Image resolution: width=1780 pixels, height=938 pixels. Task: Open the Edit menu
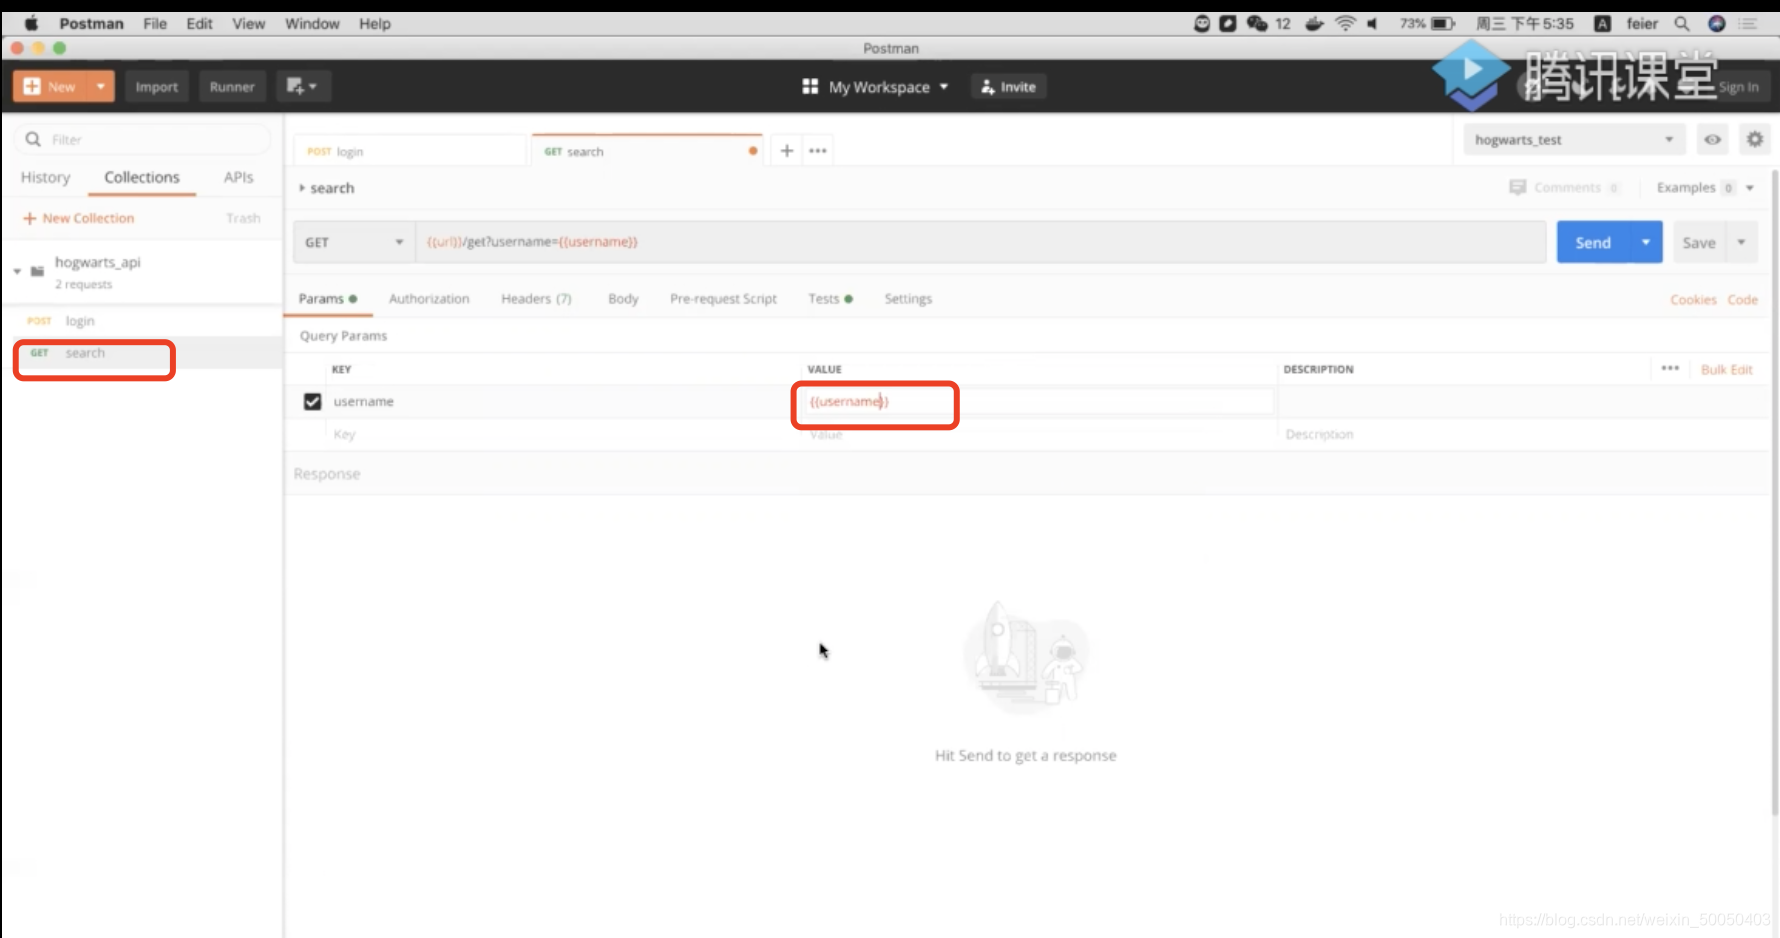199,23
